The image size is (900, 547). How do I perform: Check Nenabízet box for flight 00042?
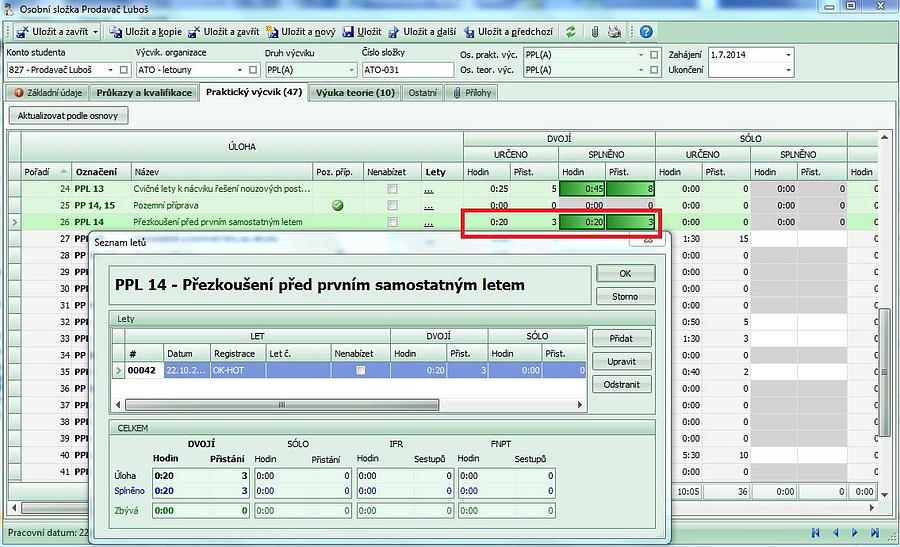click(361, 370)
